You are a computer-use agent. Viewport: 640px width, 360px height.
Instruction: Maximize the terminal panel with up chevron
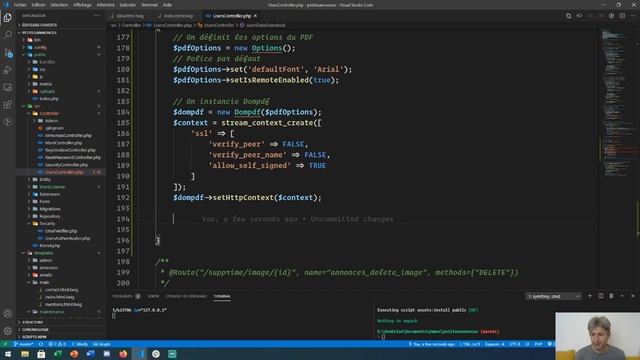622,296
